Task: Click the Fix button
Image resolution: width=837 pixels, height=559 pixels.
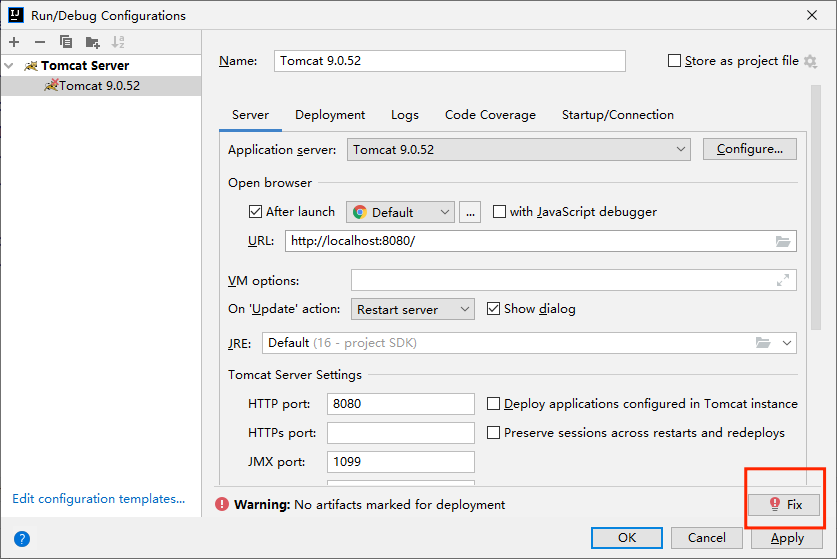Action: (784, 505)
